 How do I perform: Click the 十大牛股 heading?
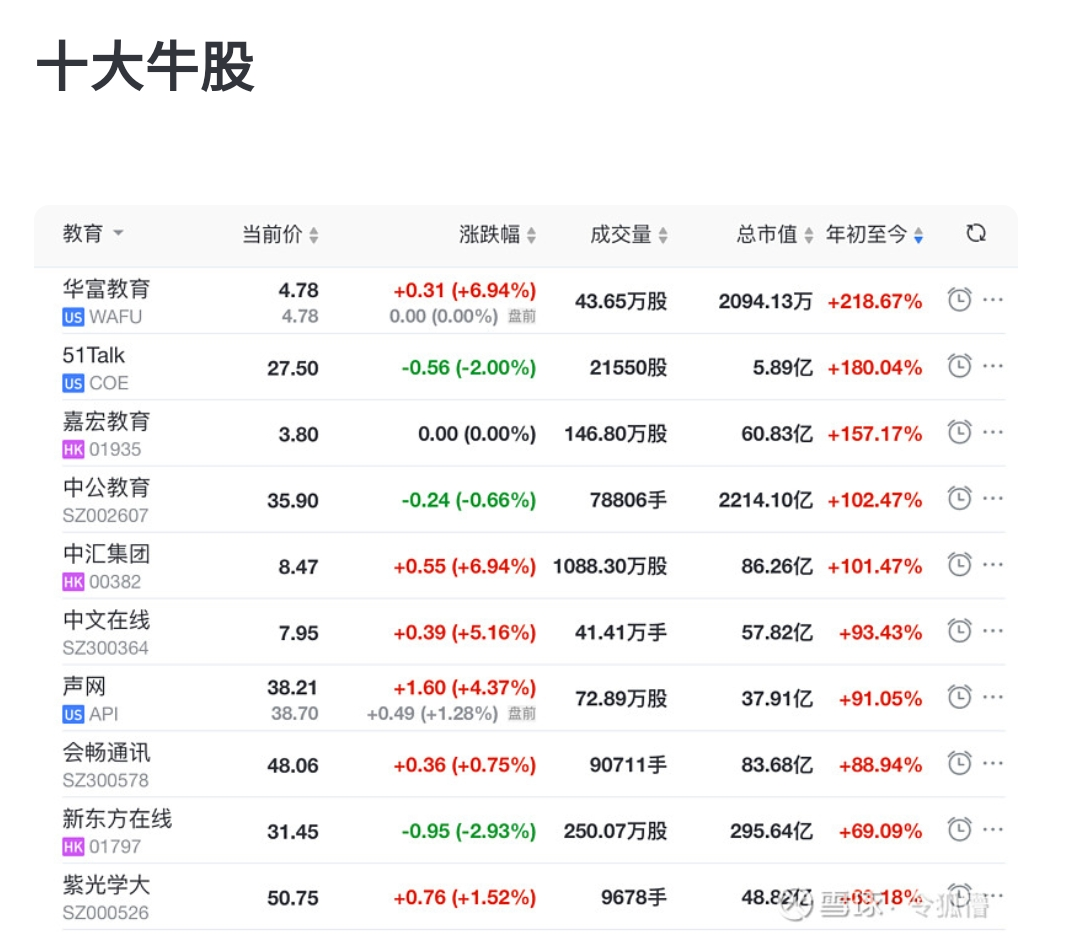146,66
